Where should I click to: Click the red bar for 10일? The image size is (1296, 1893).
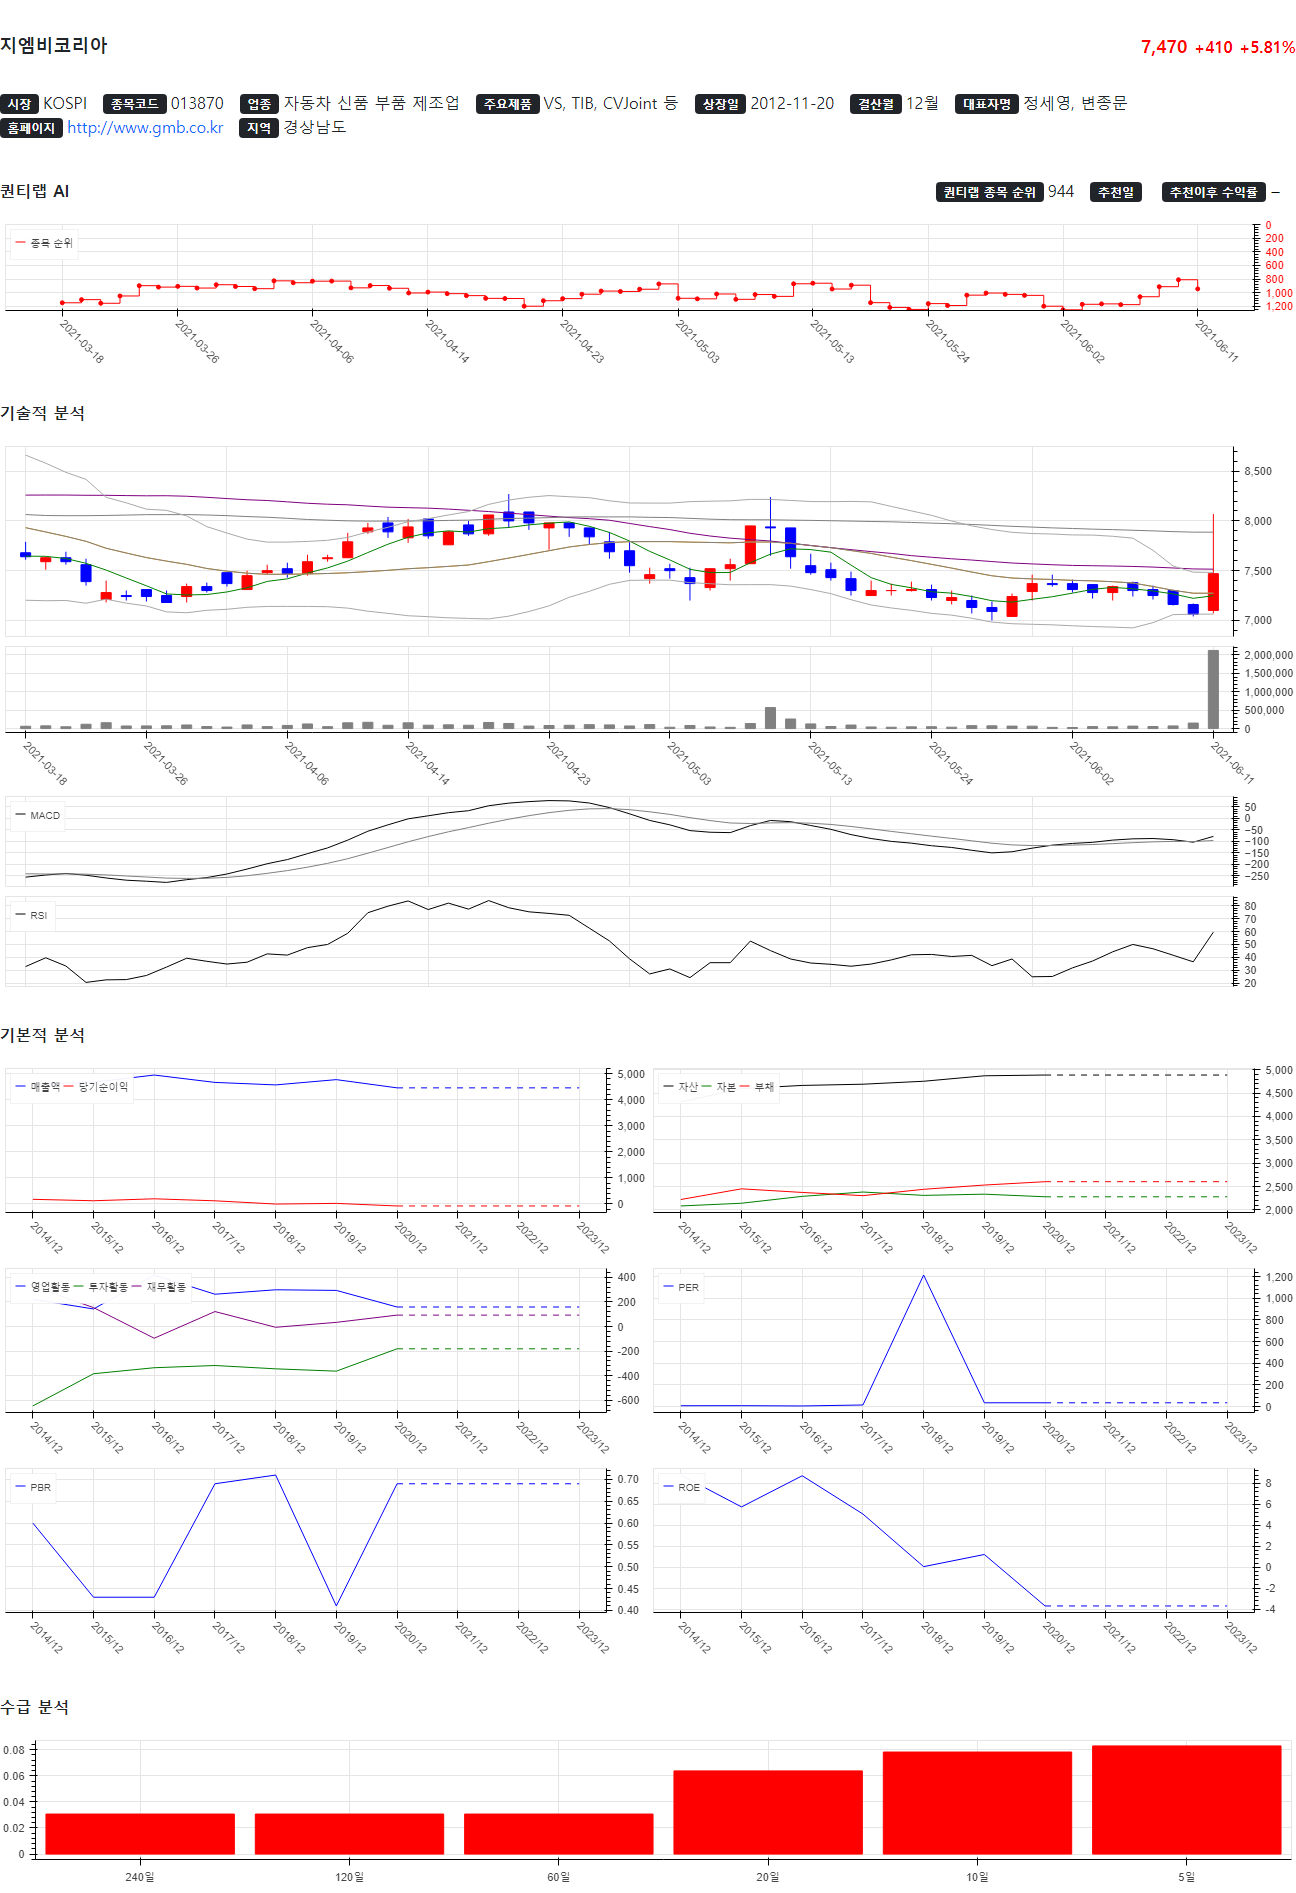977,1803
